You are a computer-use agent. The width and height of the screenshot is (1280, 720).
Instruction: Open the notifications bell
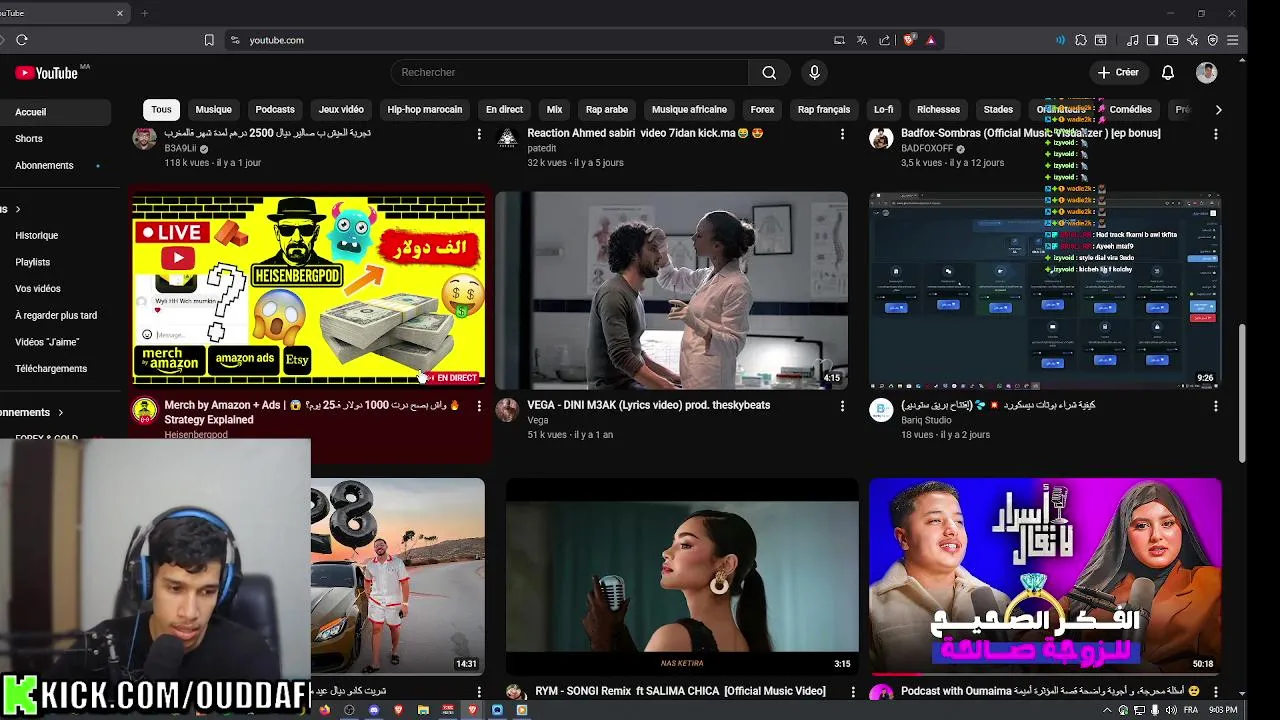[1168, 72]
